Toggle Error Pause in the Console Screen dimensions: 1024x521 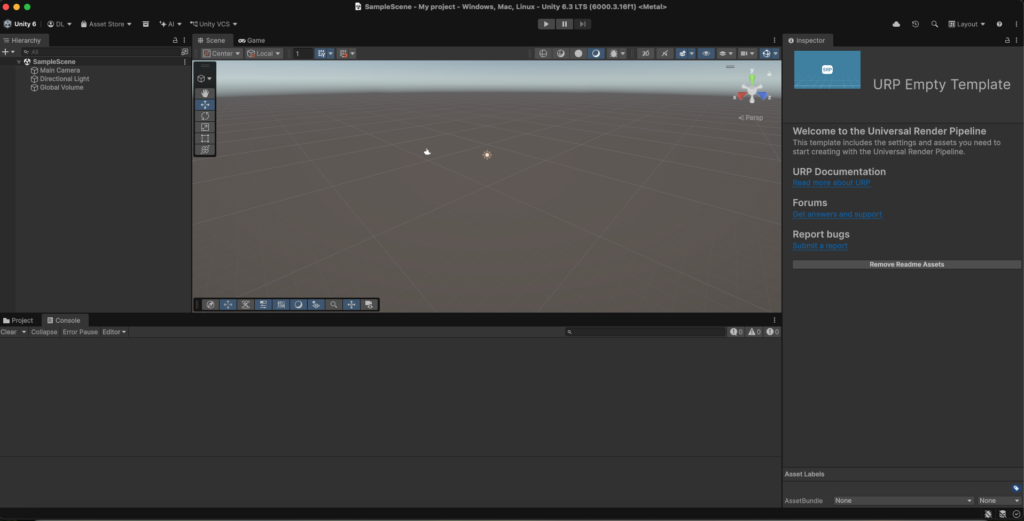[80, 332]
